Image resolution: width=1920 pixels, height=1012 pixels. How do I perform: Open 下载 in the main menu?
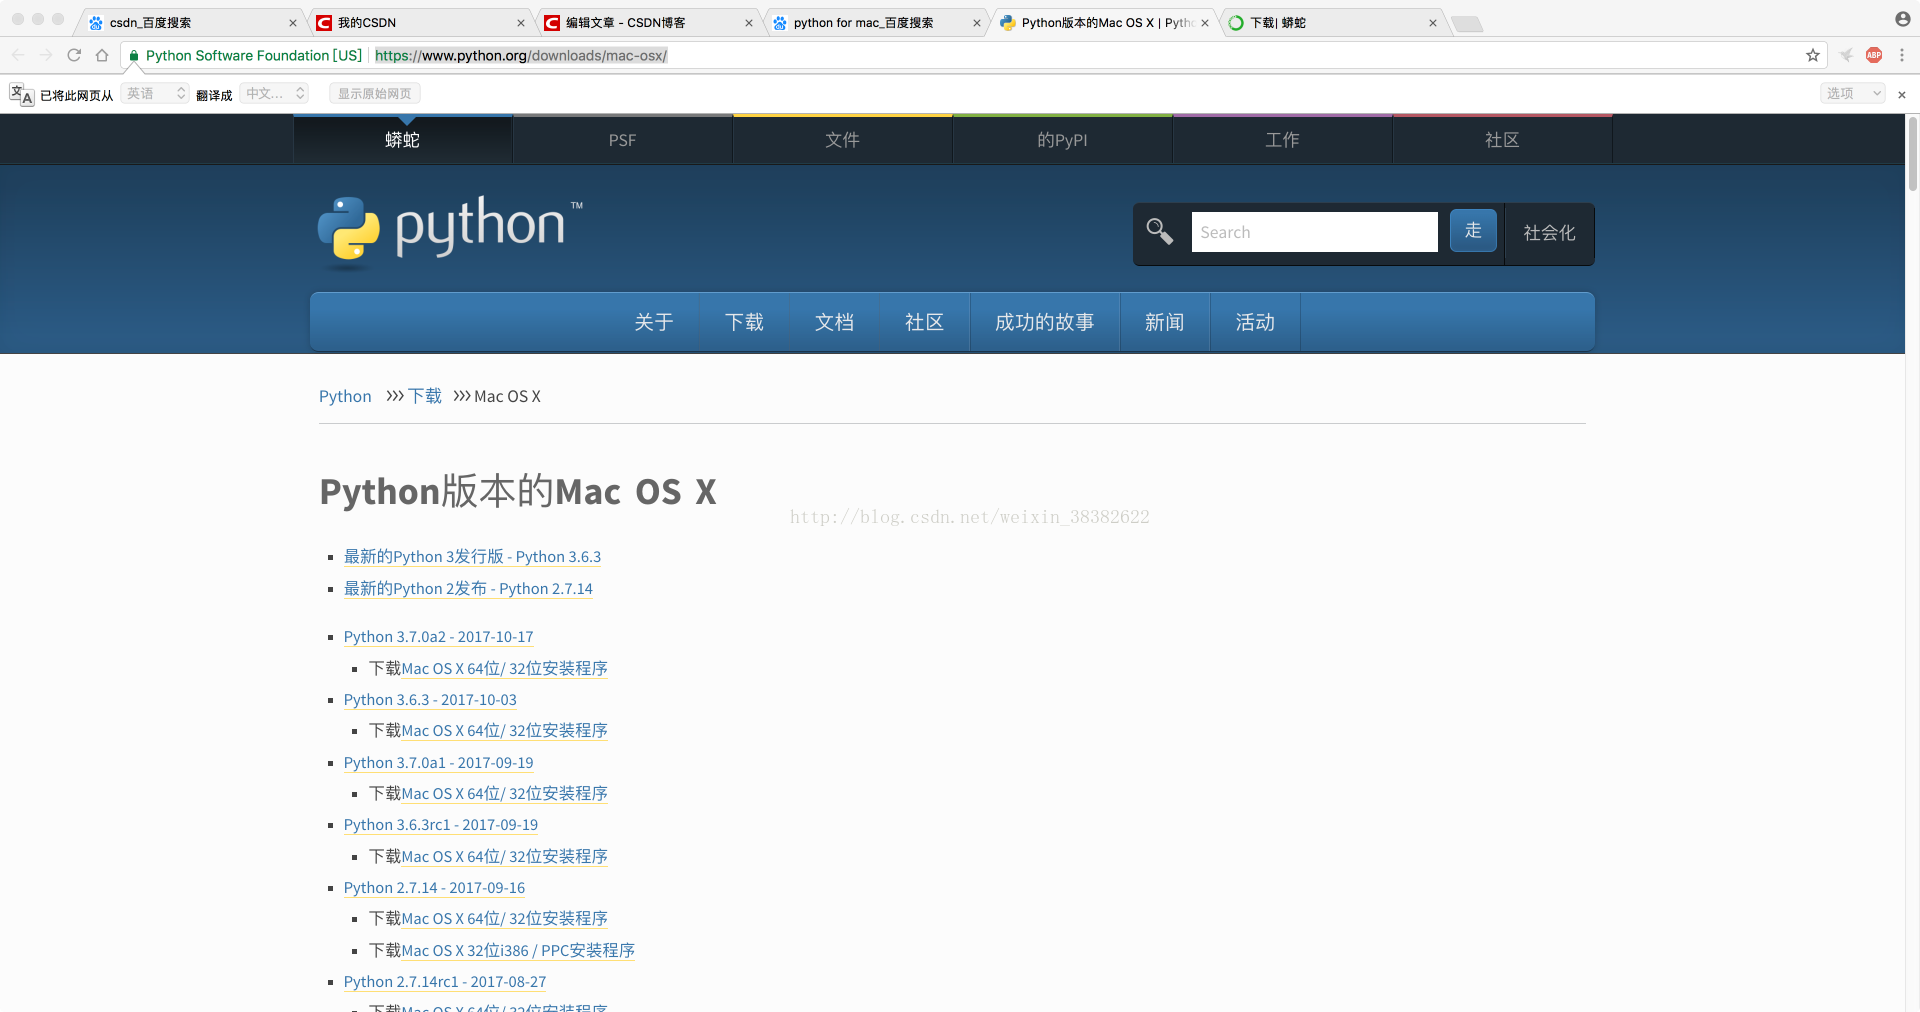click(x=744, y=322)
